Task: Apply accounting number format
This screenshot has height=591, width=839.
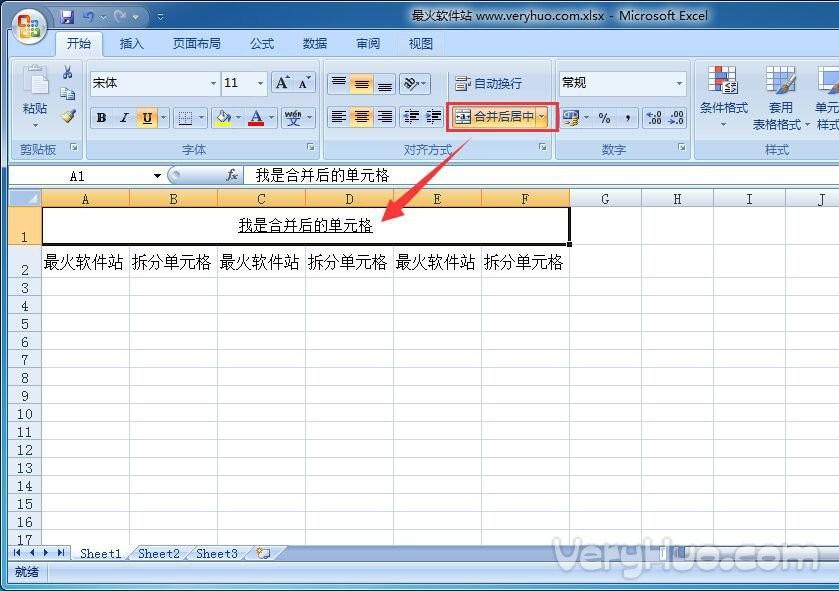Action: (570, 118)
